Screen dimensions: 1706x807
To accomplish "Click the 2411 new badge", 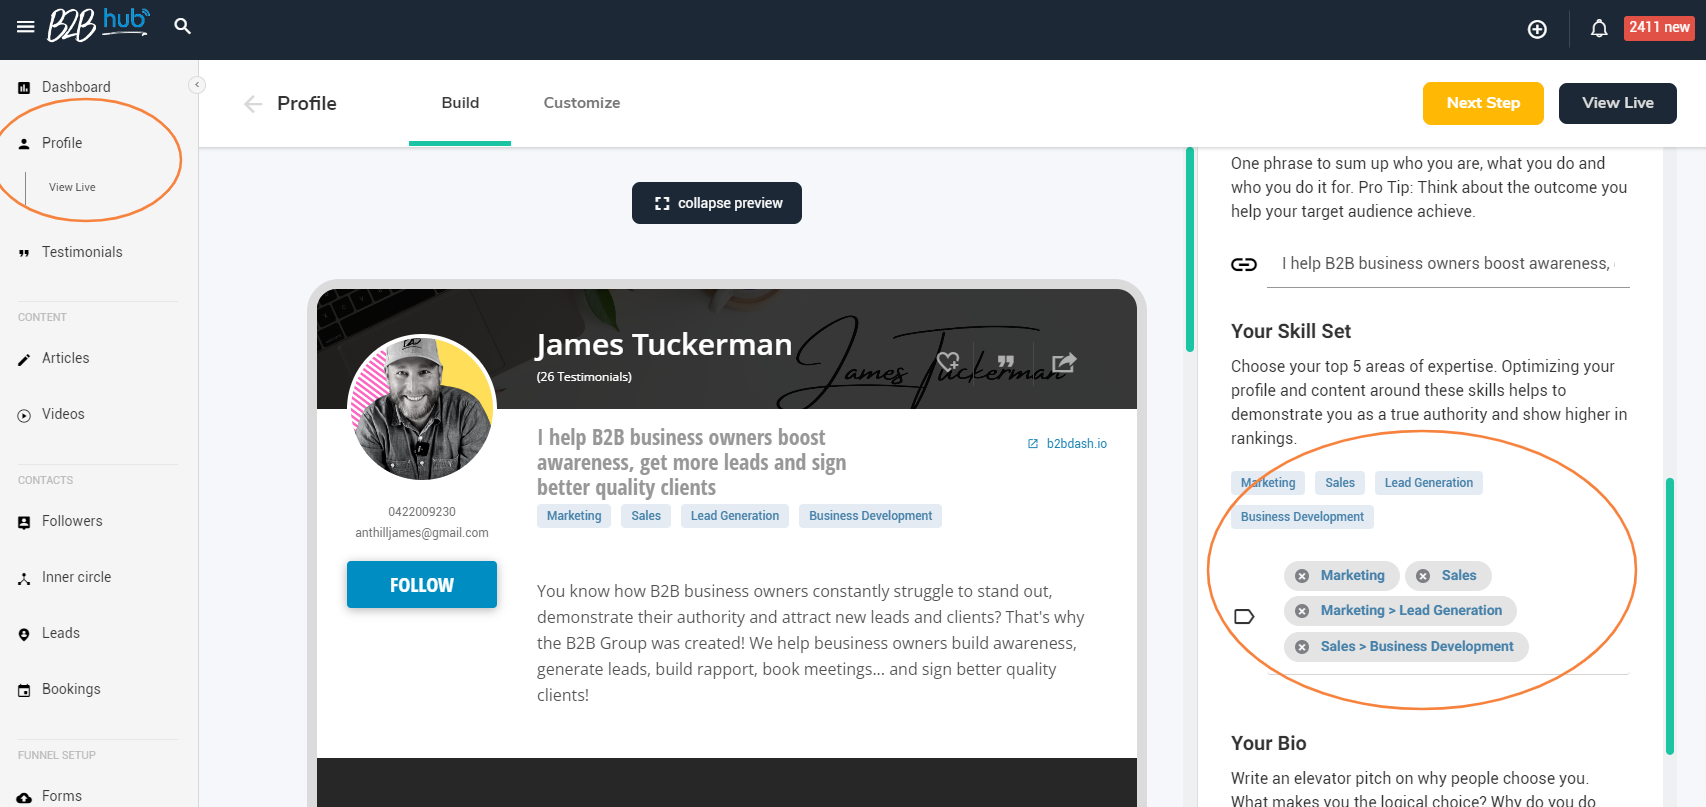I will pyautogui.click(x=1659, y=28).
